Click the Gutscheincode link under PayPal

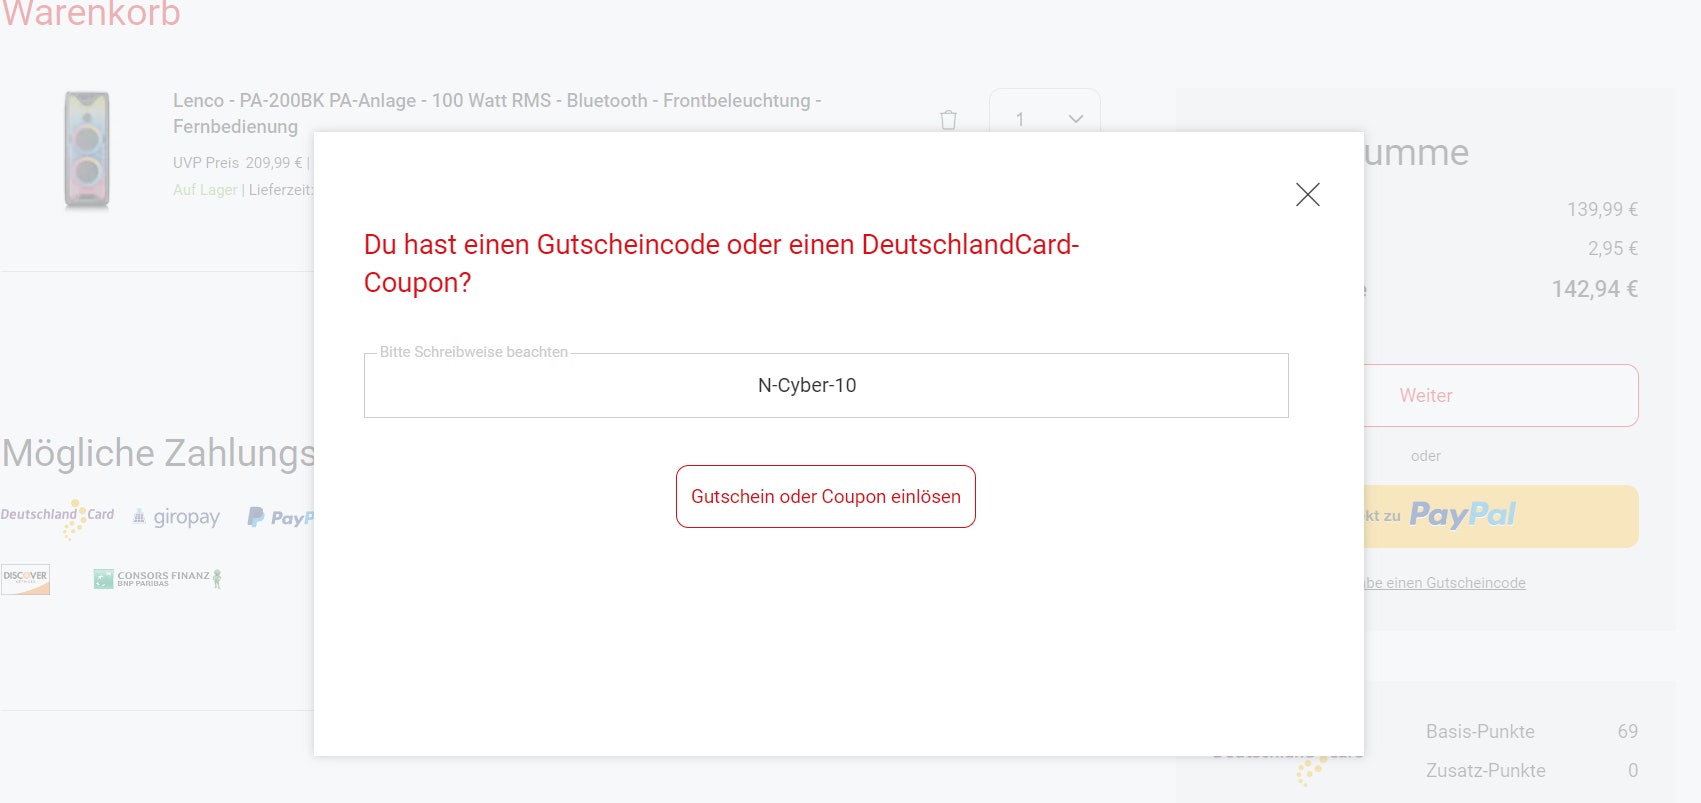(1445, 583)
